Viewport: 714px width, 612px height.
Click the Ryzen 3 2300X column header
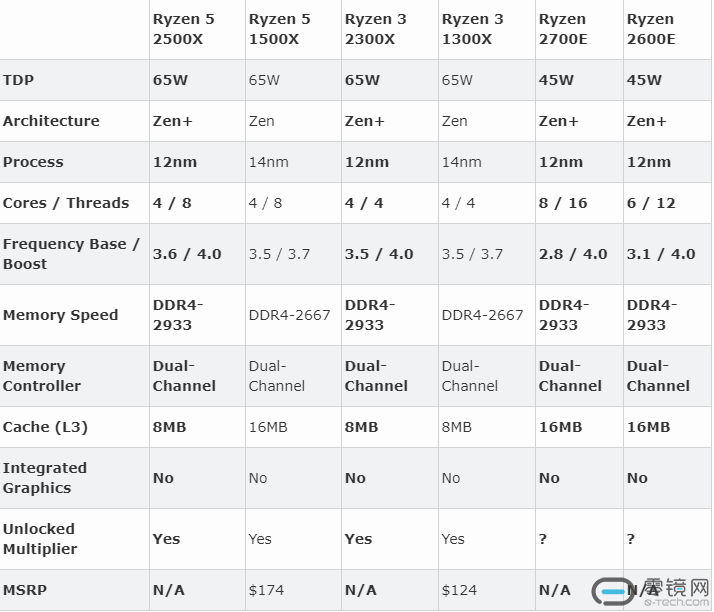point(375,29)
